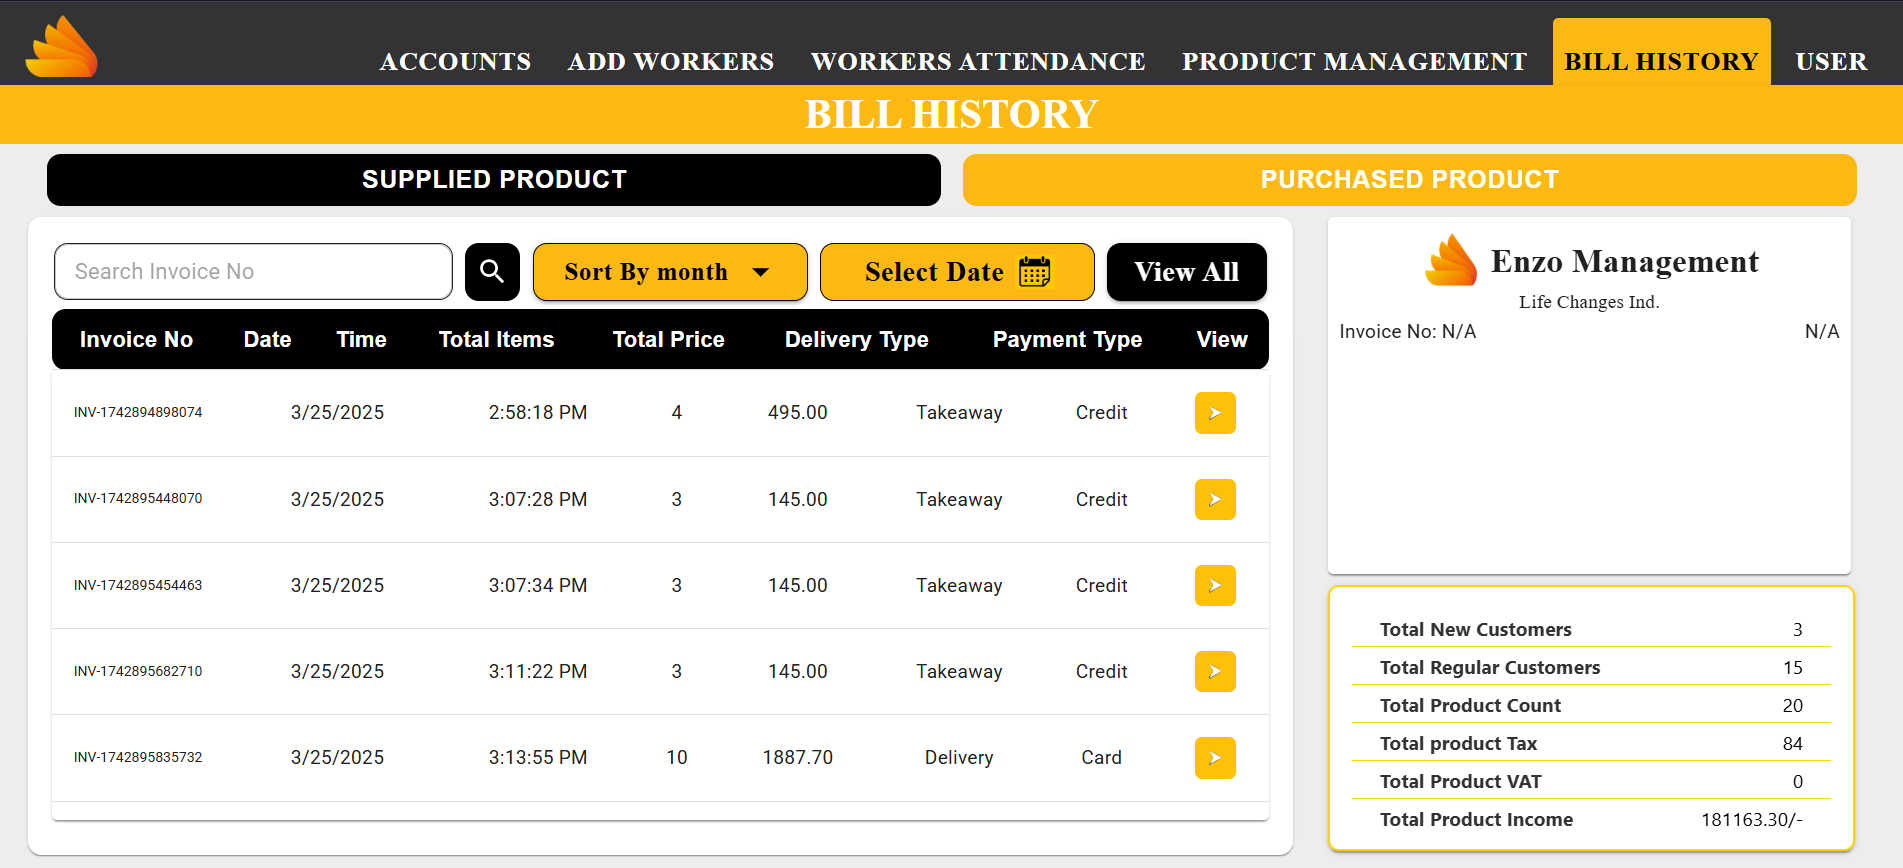Expand the Sort By month dropdown
The width and height of the screenshot is (1903, 868).
[x=669, y=272]
